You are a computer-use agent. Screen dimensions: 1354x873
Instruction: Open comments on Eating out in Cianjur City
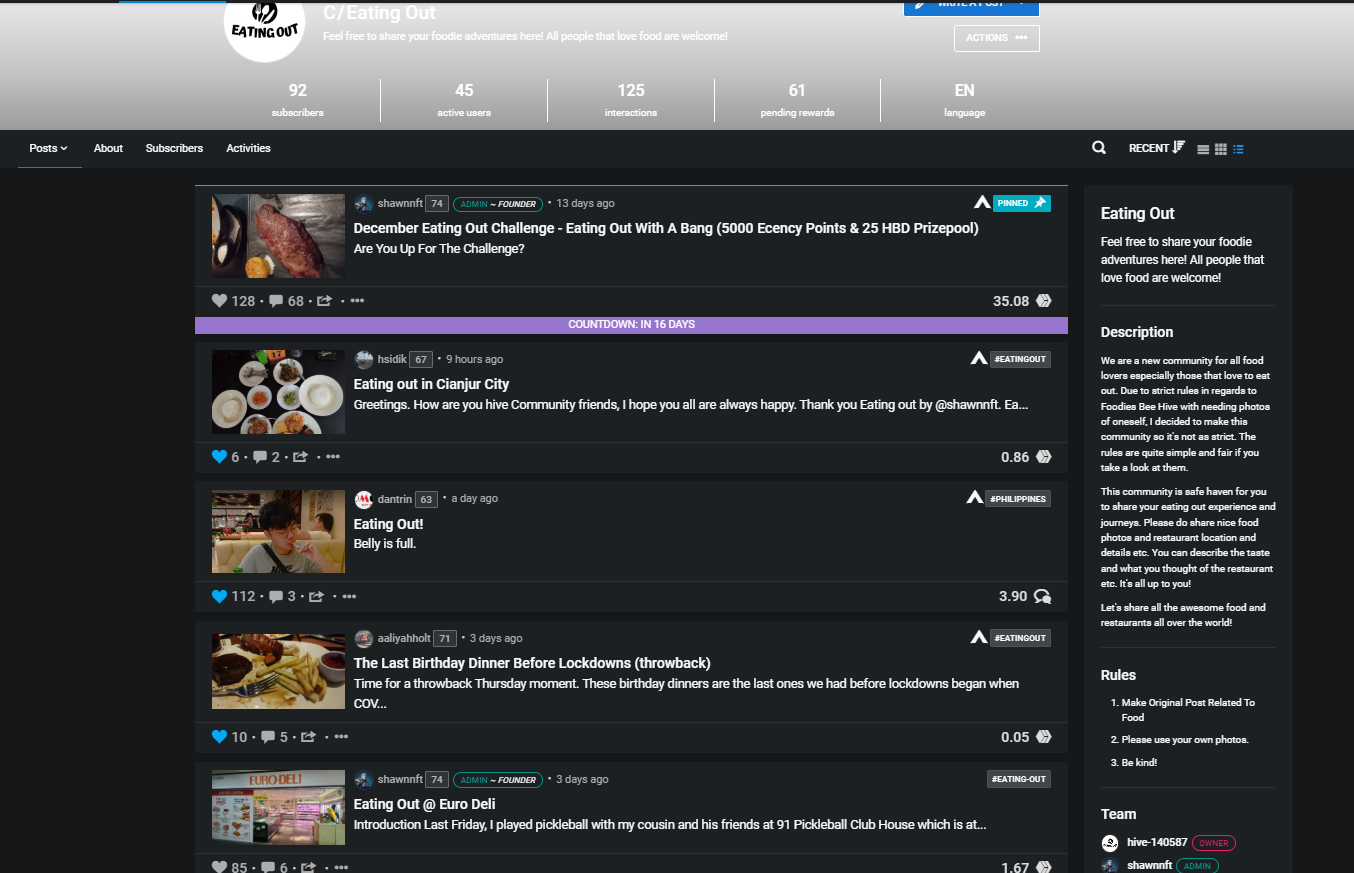point(260,457)
